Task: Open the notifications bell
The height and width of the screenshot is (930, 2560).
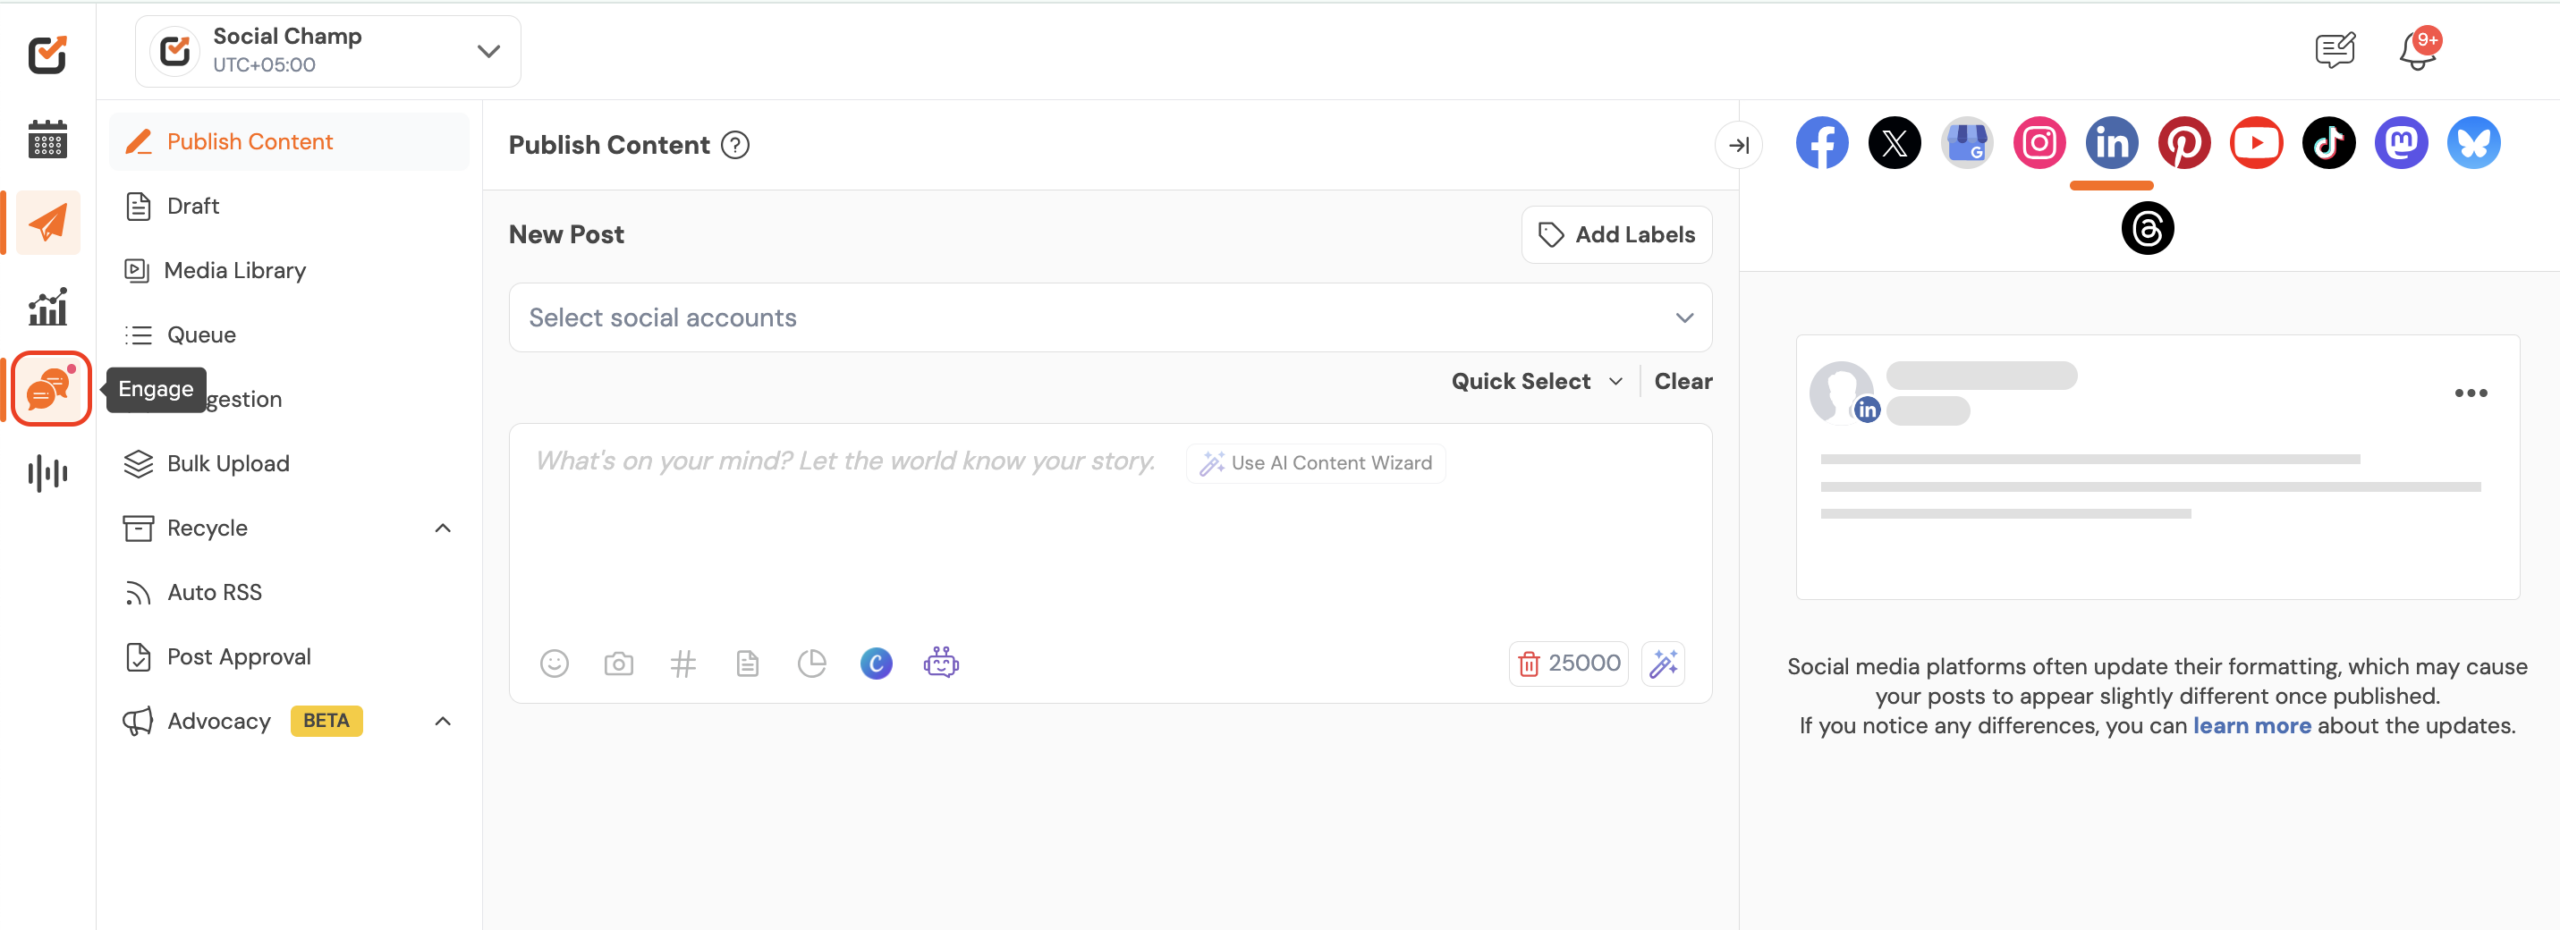Action: pyautogui.click(x=2417, y=50)
